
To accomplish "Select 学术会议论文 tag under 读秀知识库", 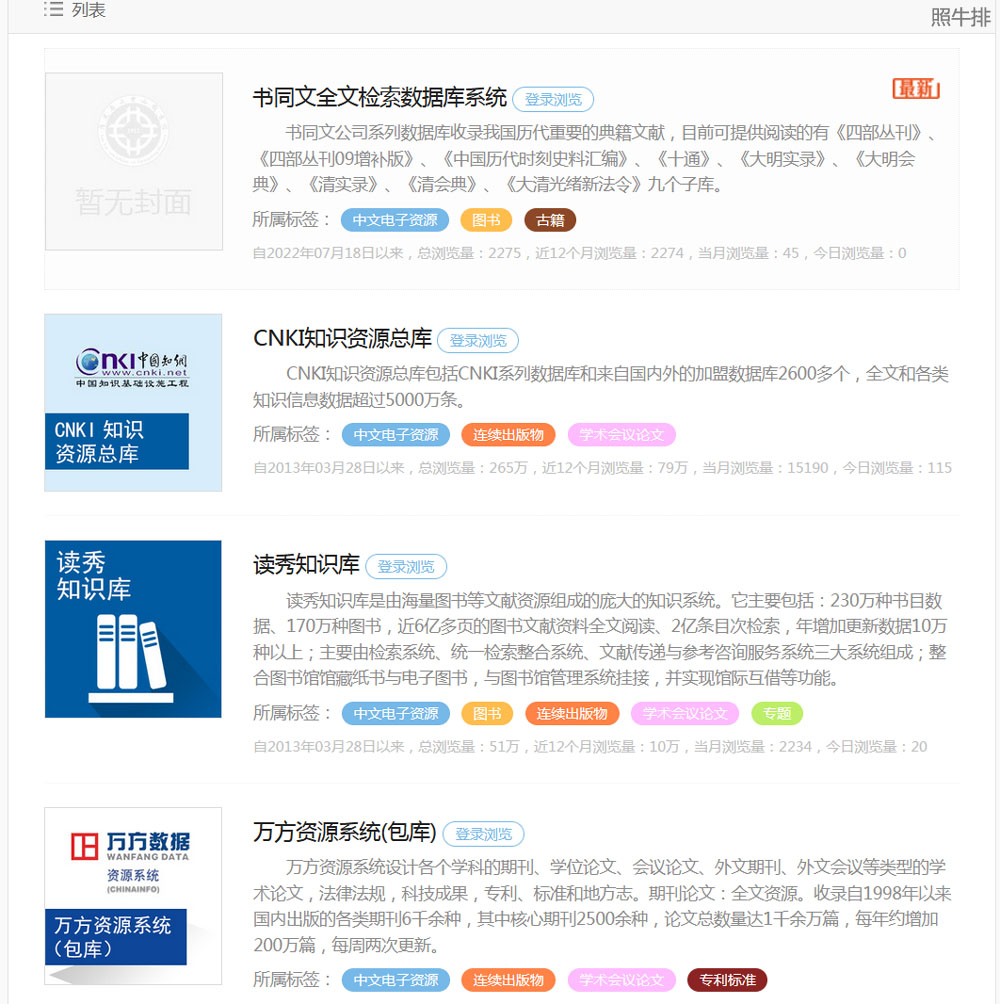I will tap(684, 713).
